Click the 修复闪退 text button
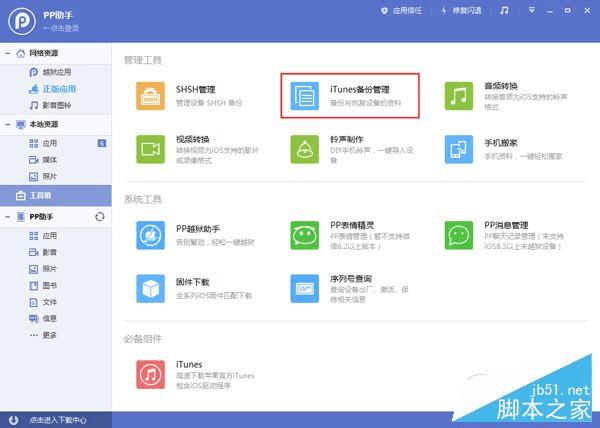This screenshot has width=600, height=428. (467, 11)
